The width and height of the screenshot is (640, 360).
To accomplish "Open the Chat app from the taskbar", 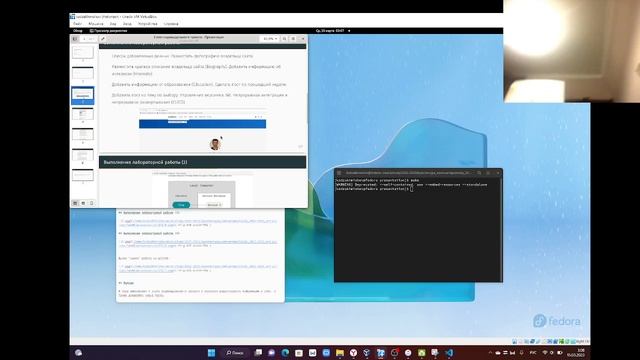I will (x=271, y=353).
